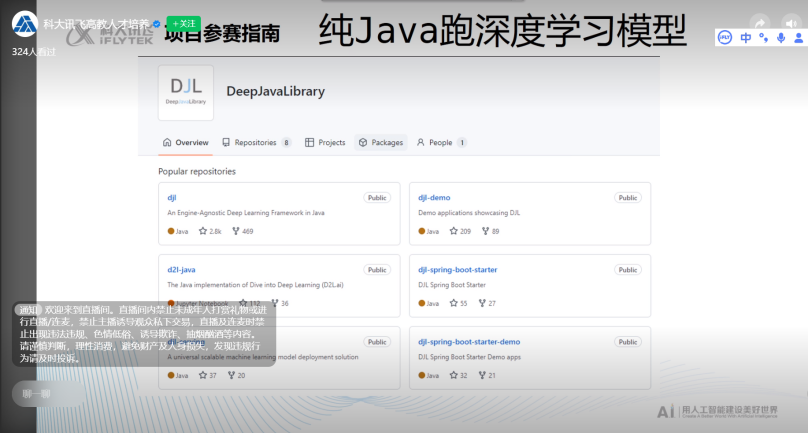Click the DeepJavaLibrary organization name
This screenshot has height=433, width=808.
[276, 91]
